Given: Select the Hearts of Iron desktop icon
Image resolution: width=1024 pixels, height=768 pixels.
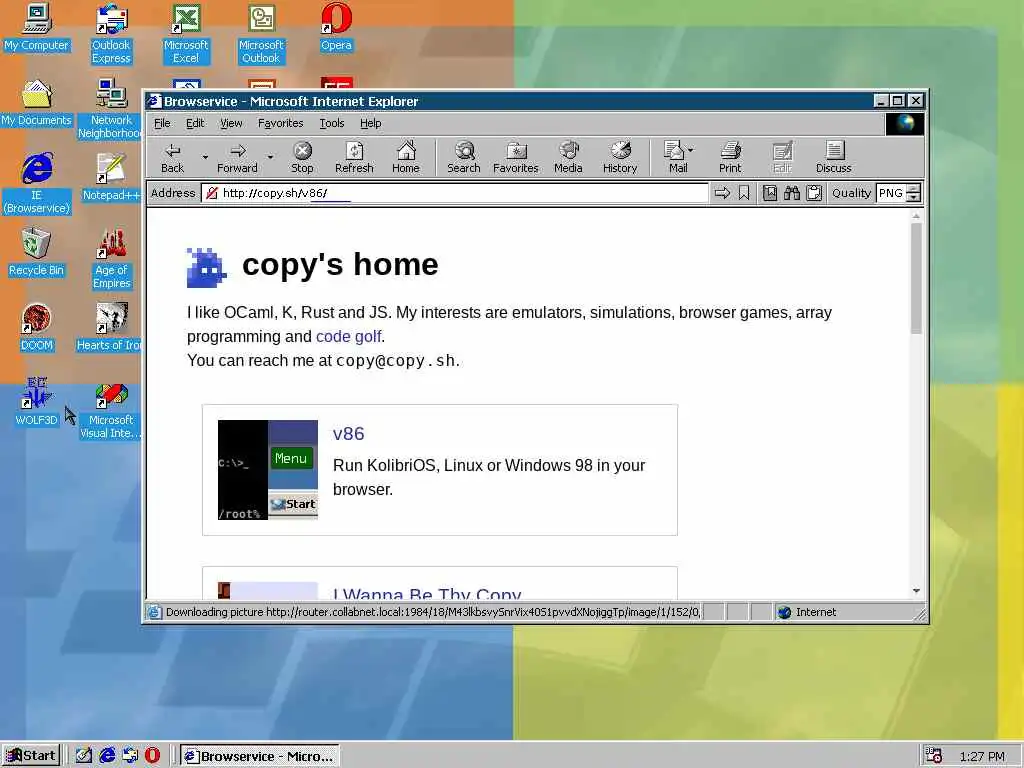Looking at the screenshot, I should pyautogui.click(x=110, y=327).
